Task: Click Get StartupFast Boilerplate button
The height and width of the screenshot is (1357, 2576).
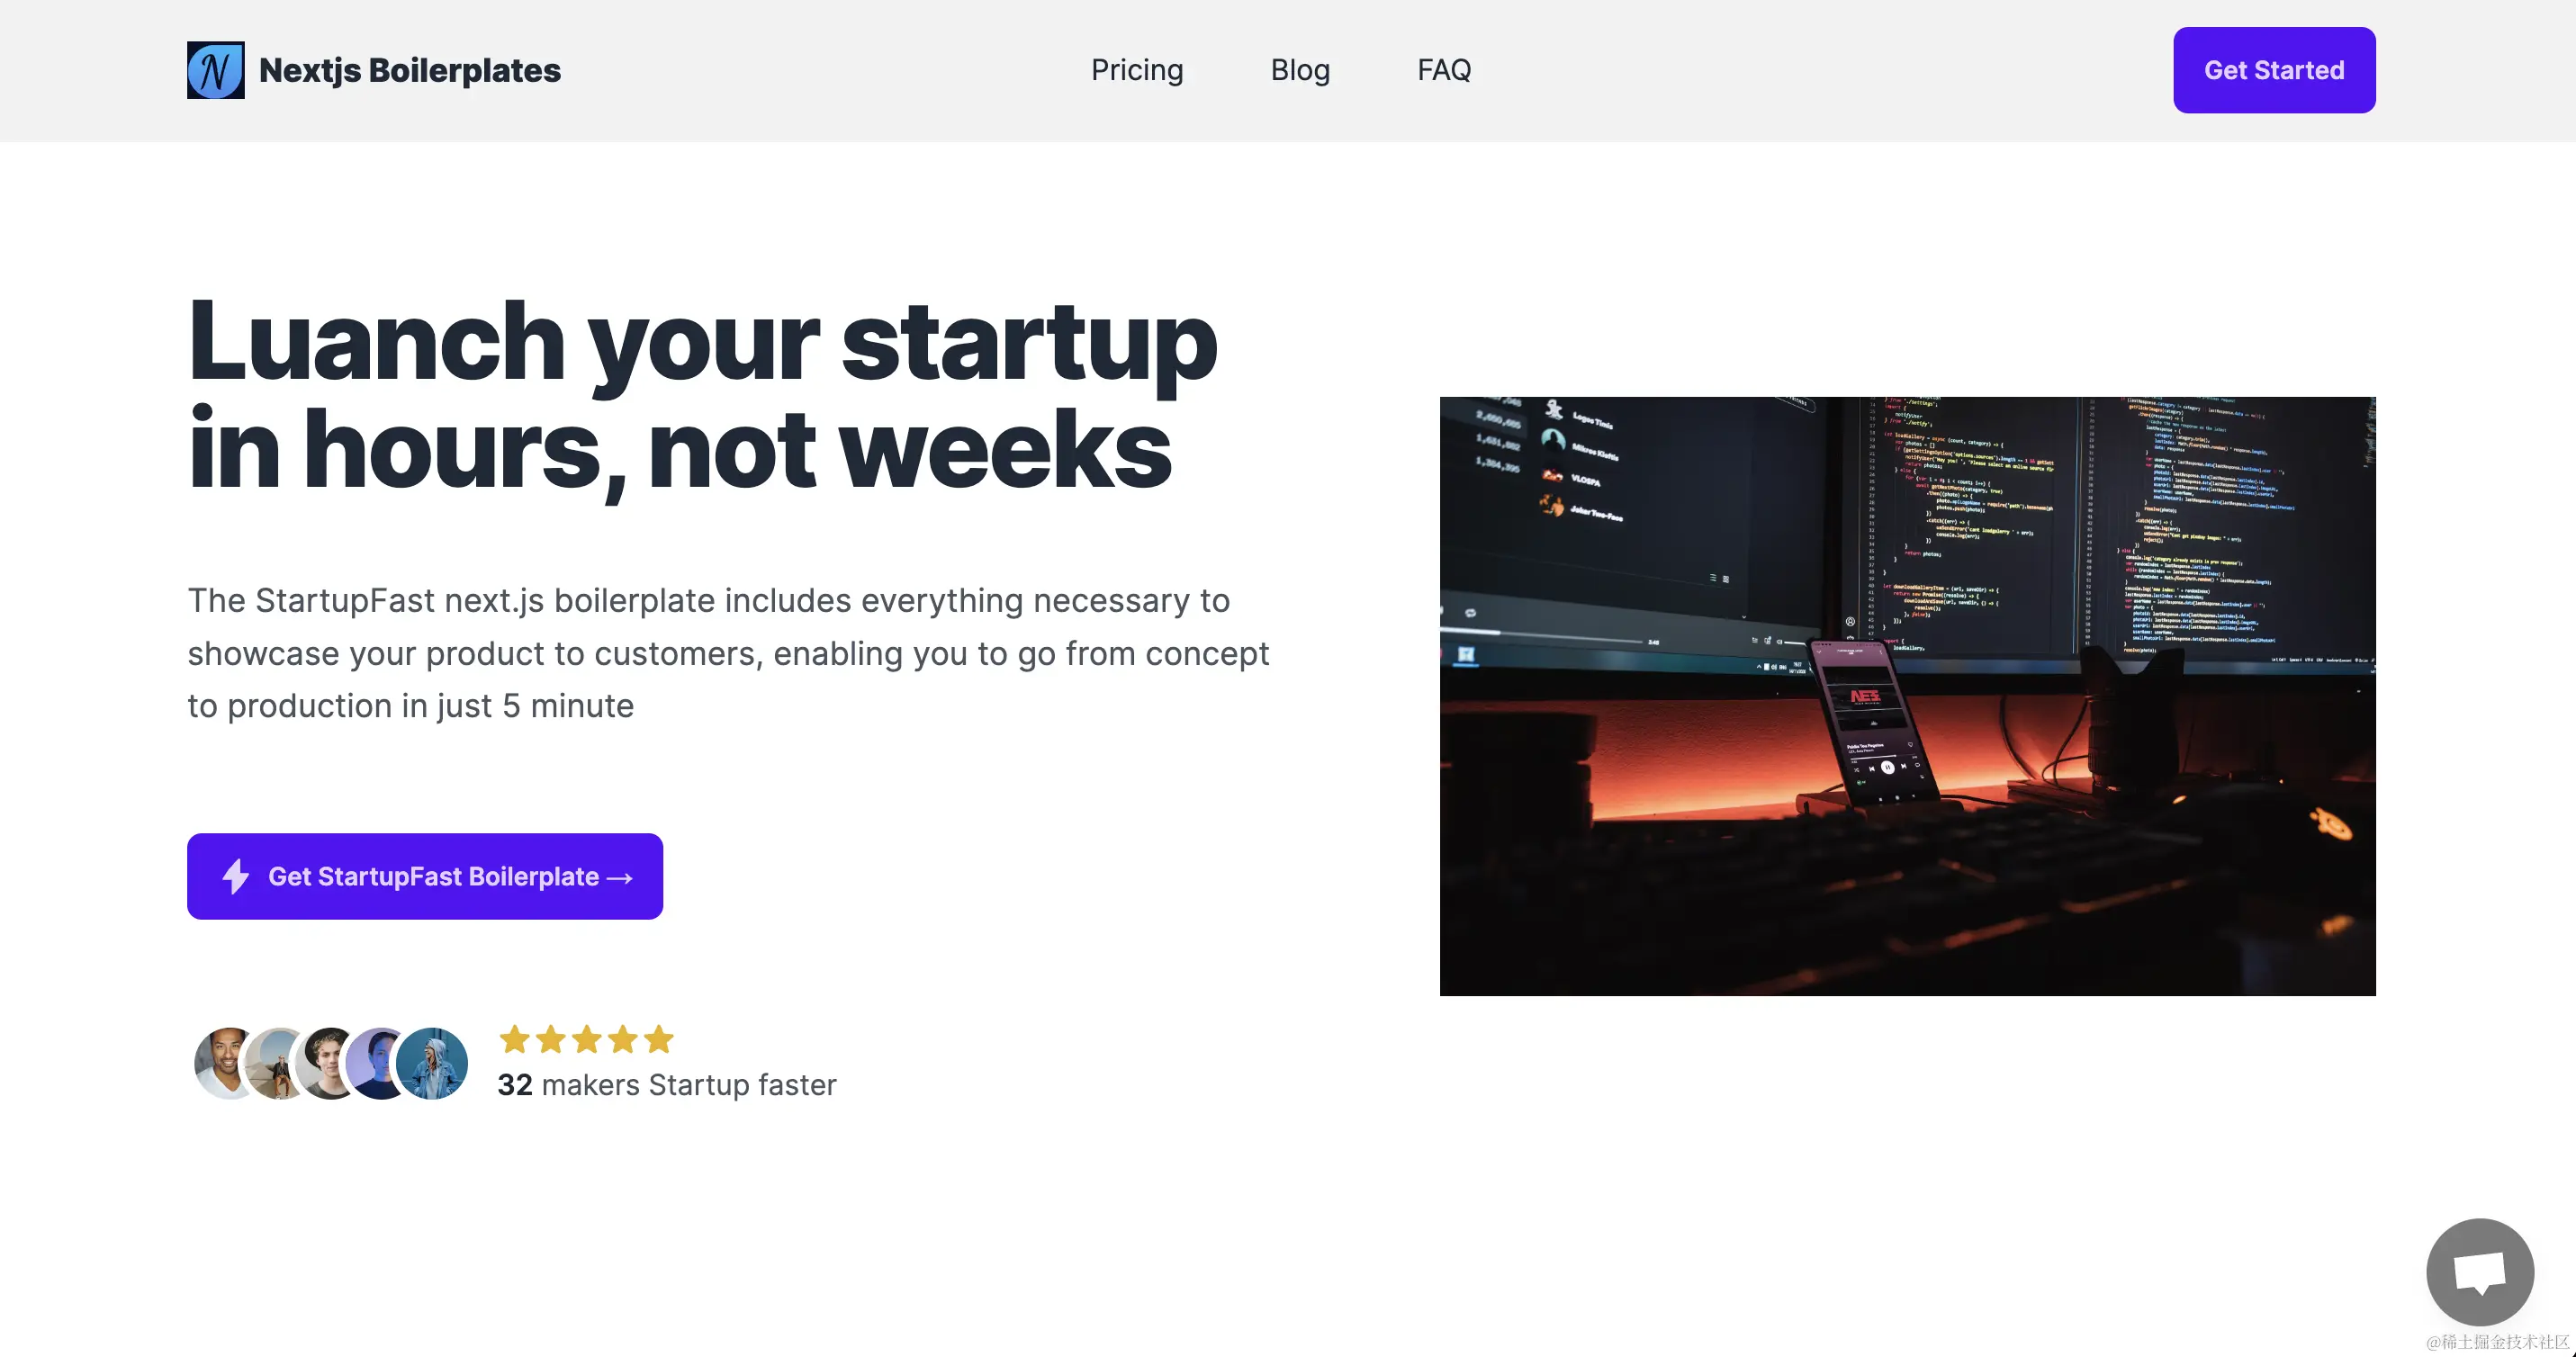Action: tap(424, 876)
